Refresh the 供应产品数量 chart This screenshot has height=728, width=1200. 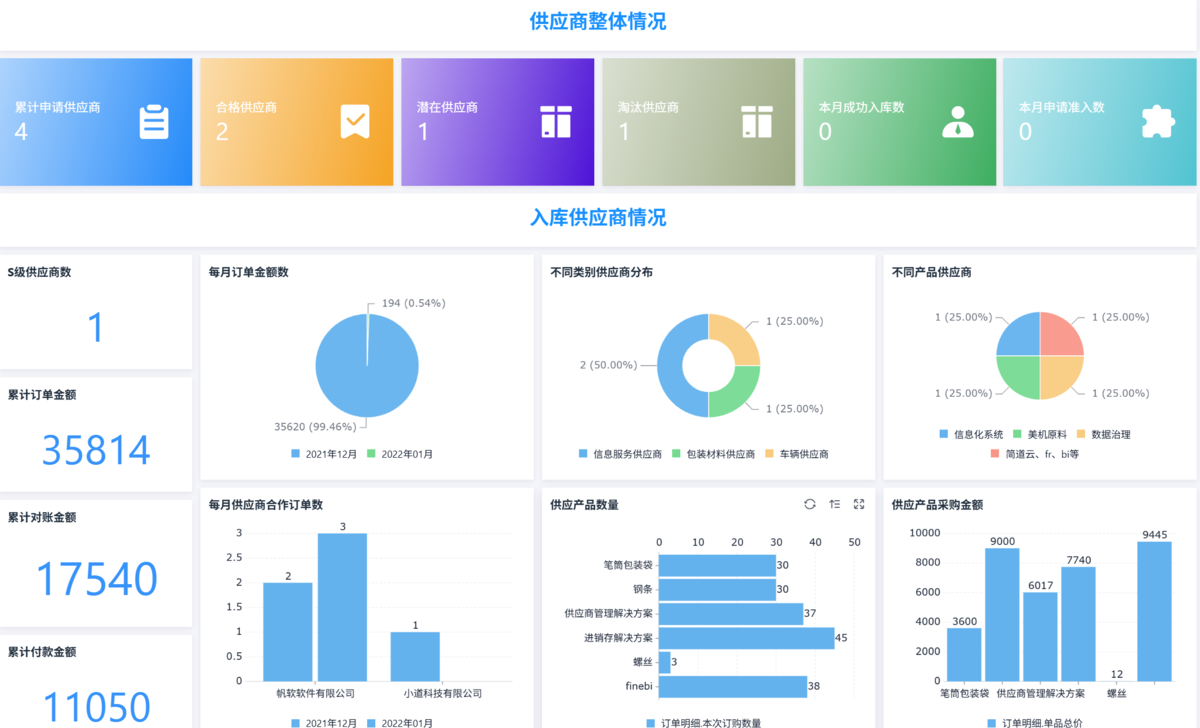tap(810, 504)
